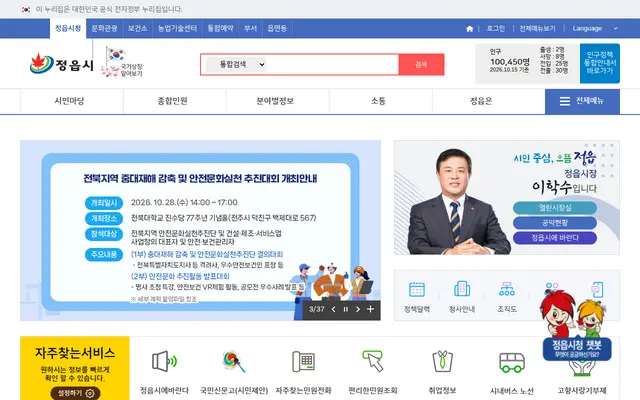
Task: Click the mayor 이학수 portrait image
Action: click(459, 202)
